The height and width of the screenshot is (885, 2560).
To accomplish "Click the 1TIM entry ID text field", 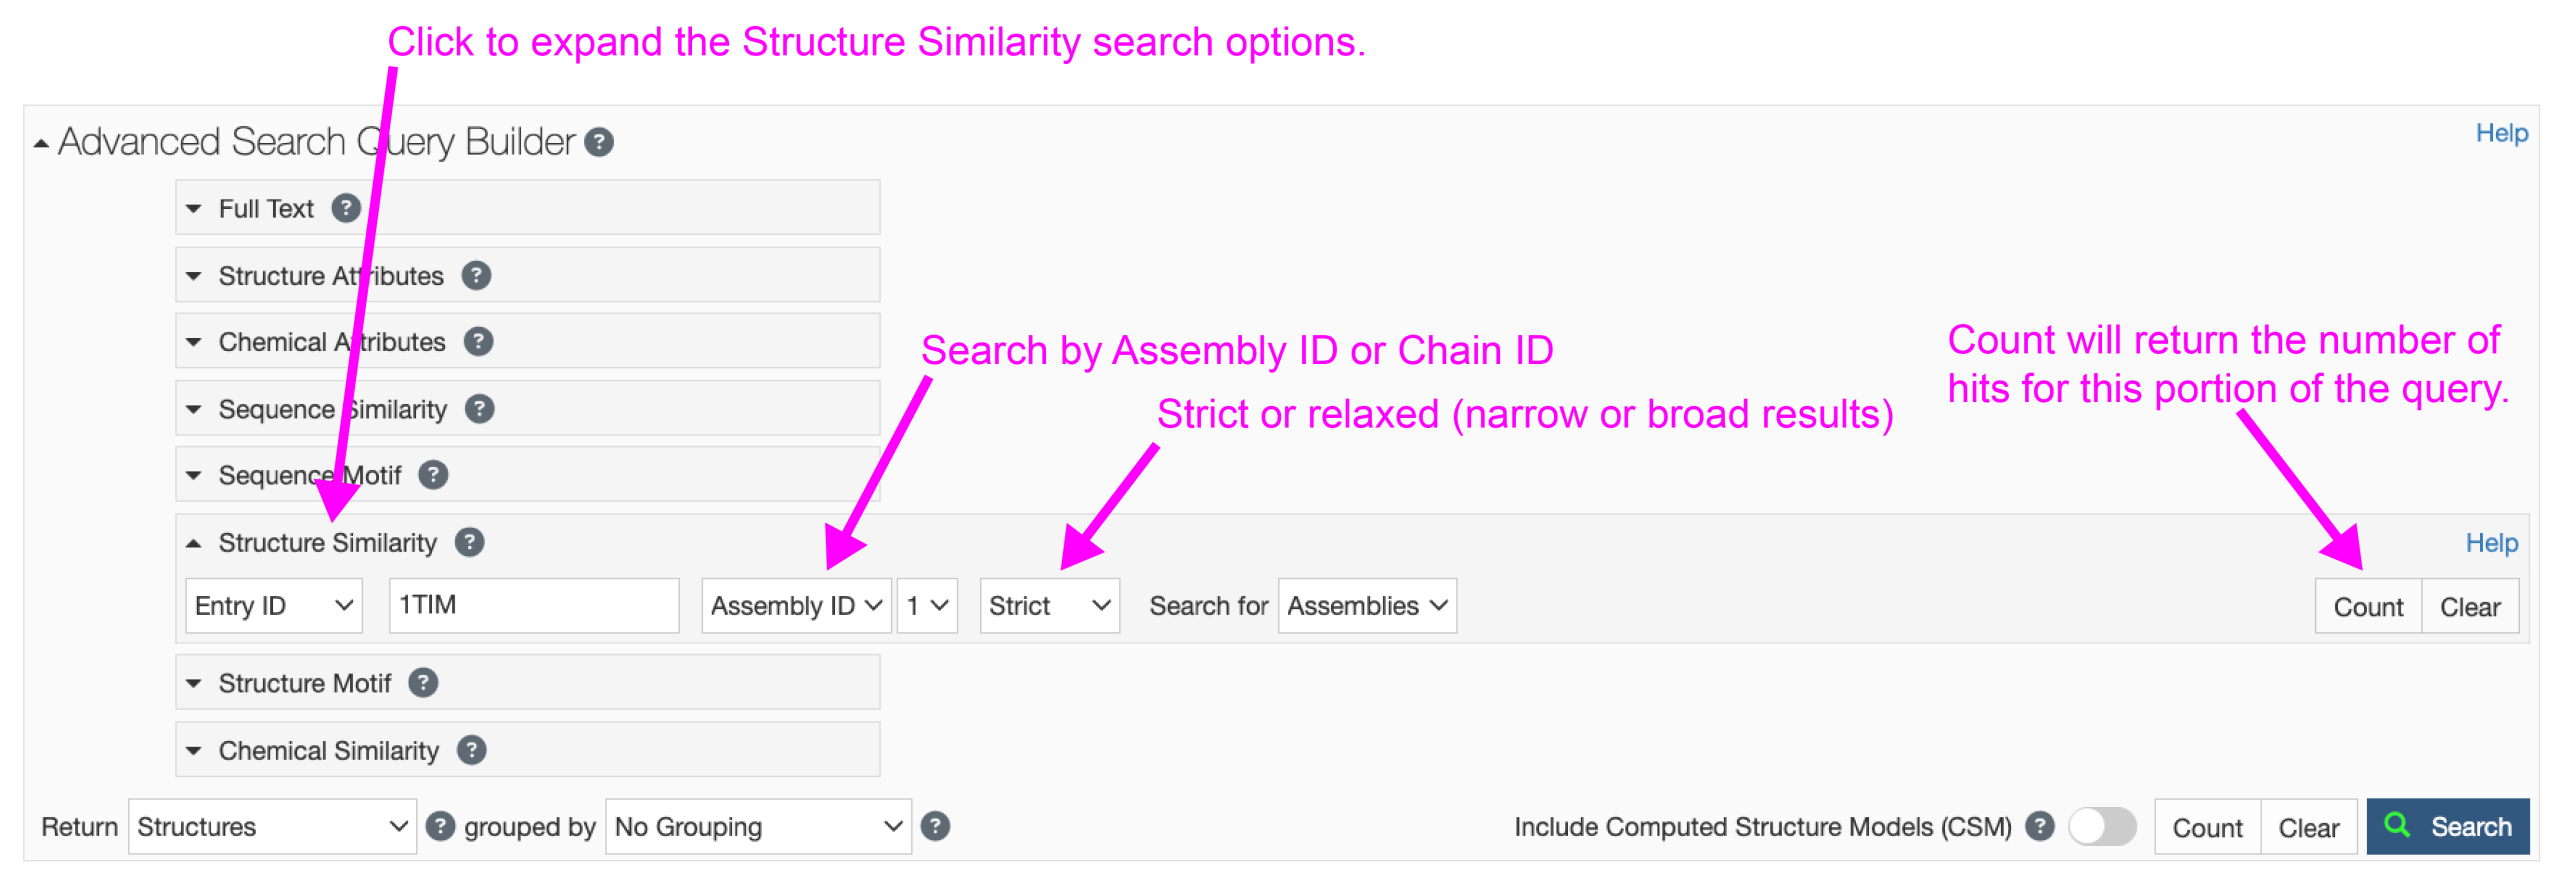I will [x=534, y=606].
